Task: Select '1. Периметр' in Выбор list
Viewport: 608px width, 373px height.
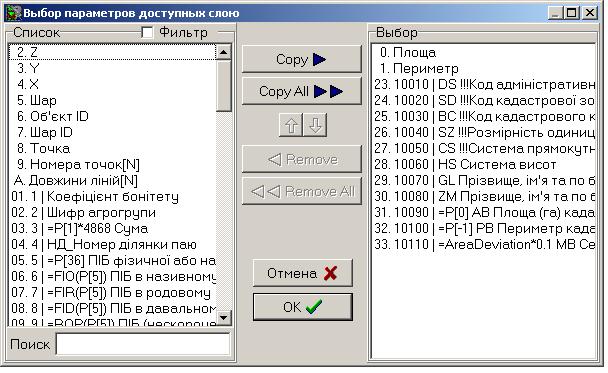Action: point(483,69)
